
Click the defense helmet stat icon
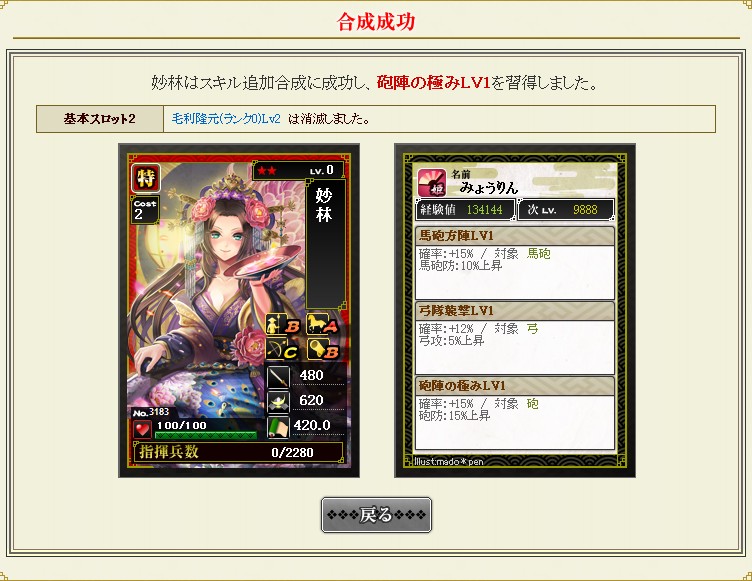278,401
